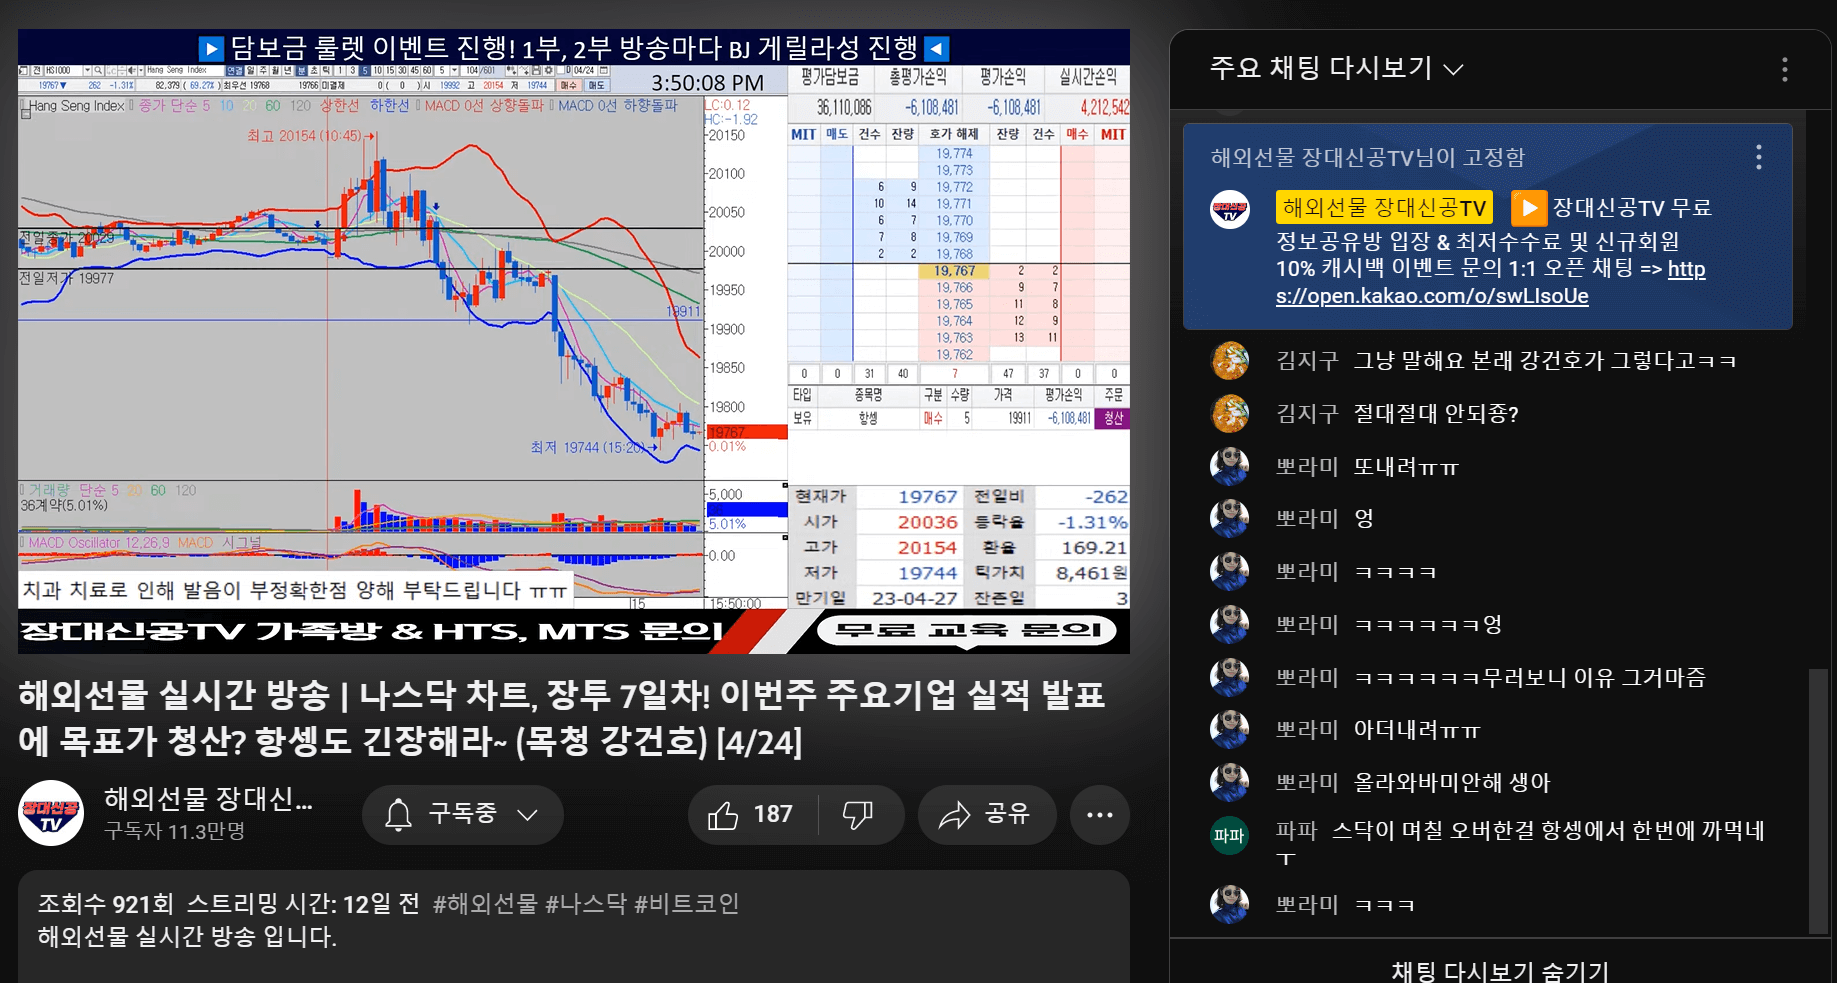Image resolution: width=1837 pixels, height=983 pixels.
Task: Click 뽀라미 avatar beside 아더내려ㅠㅠ message
Action: 1230,730
